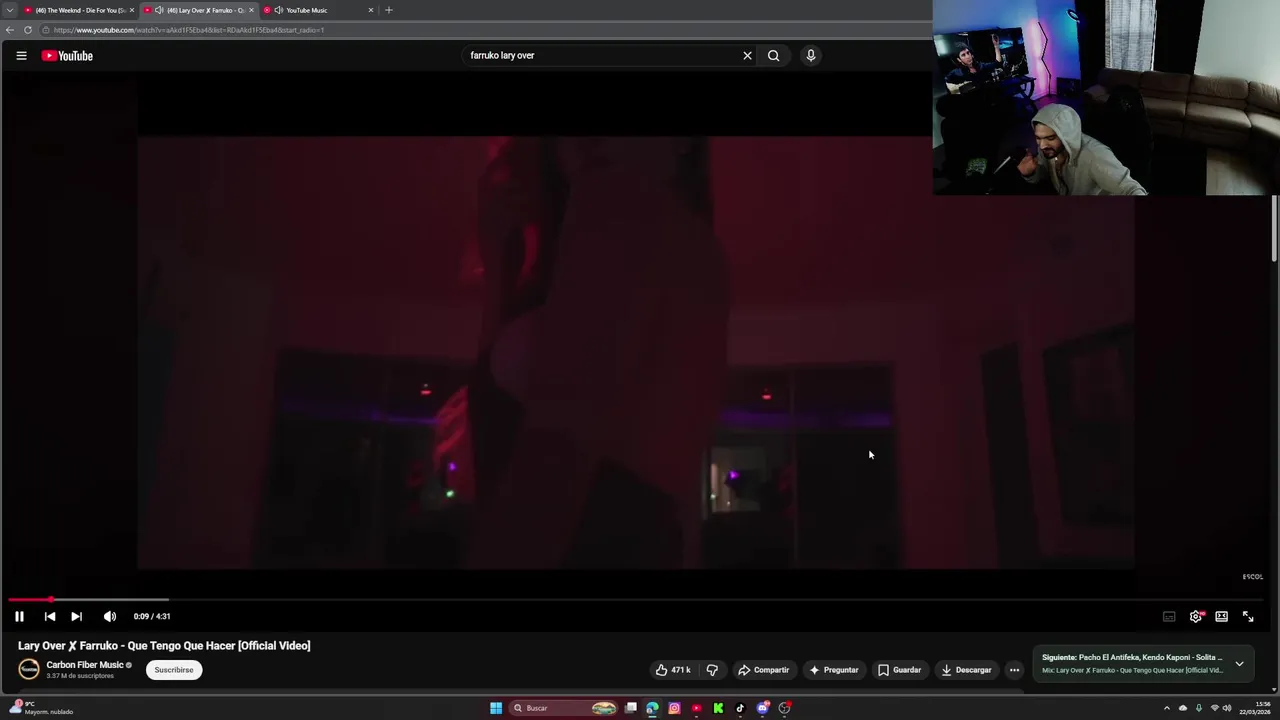Click the 'Siguiente: Pacho El Antifeka' next-up text

(x=1132, y=658)
